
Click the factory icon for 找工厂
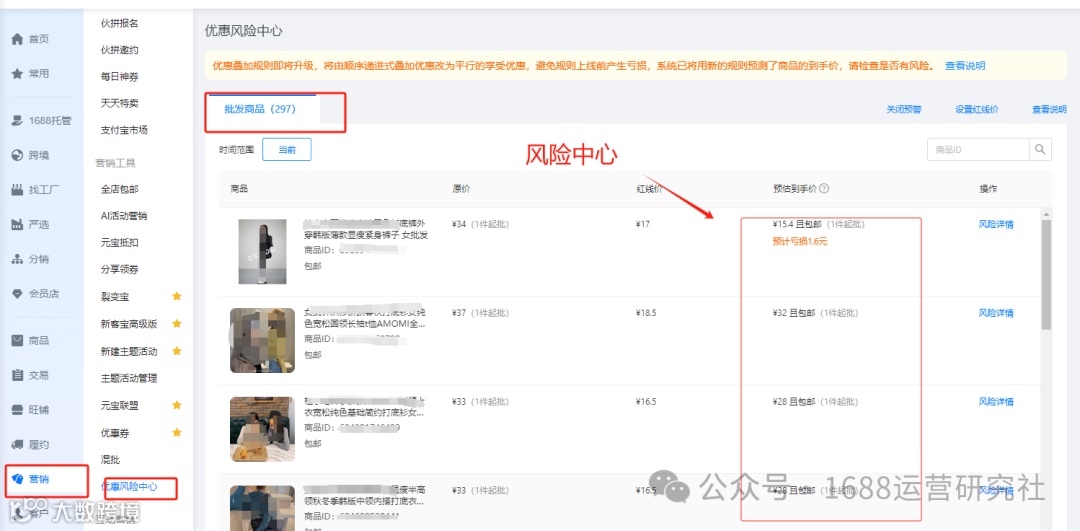pyautogui.click(x=17, y=190)
